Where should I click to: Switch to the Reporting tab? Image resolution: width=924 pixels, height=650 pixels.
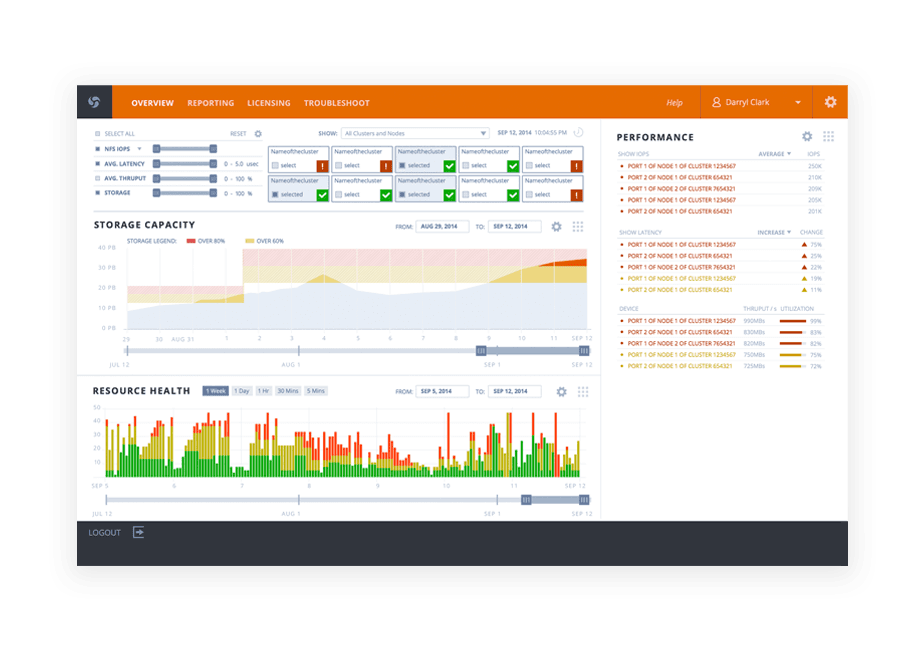click(210, 103)
